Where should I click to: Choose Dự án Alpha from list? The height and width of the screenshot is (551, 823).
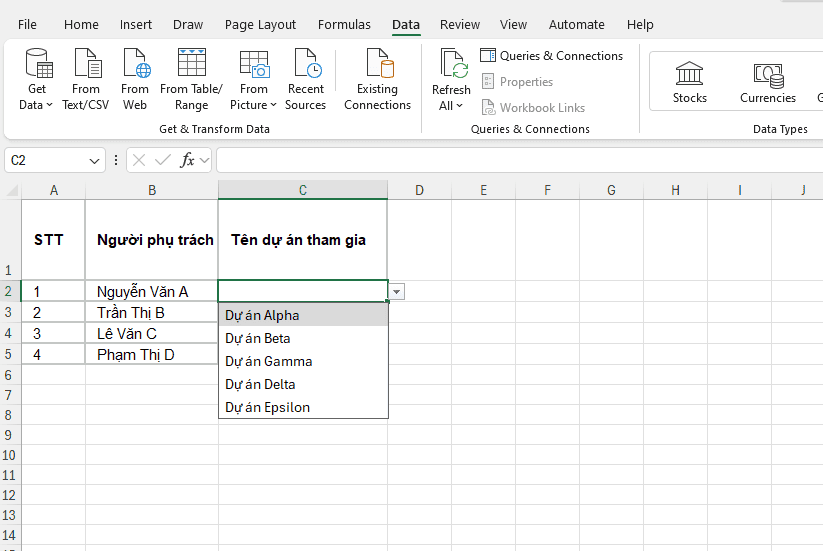click(x=303, y=315)
